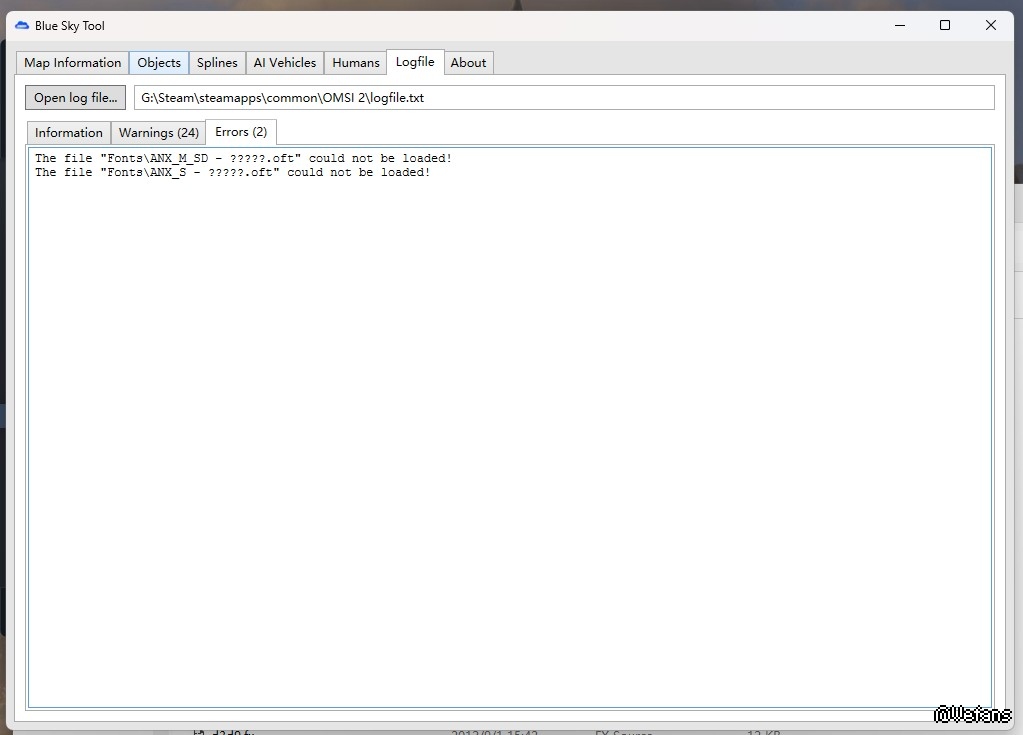Show the Information sub-tab
The width and height of the screenshot is (1023, 735).
(x=69, y=132)
